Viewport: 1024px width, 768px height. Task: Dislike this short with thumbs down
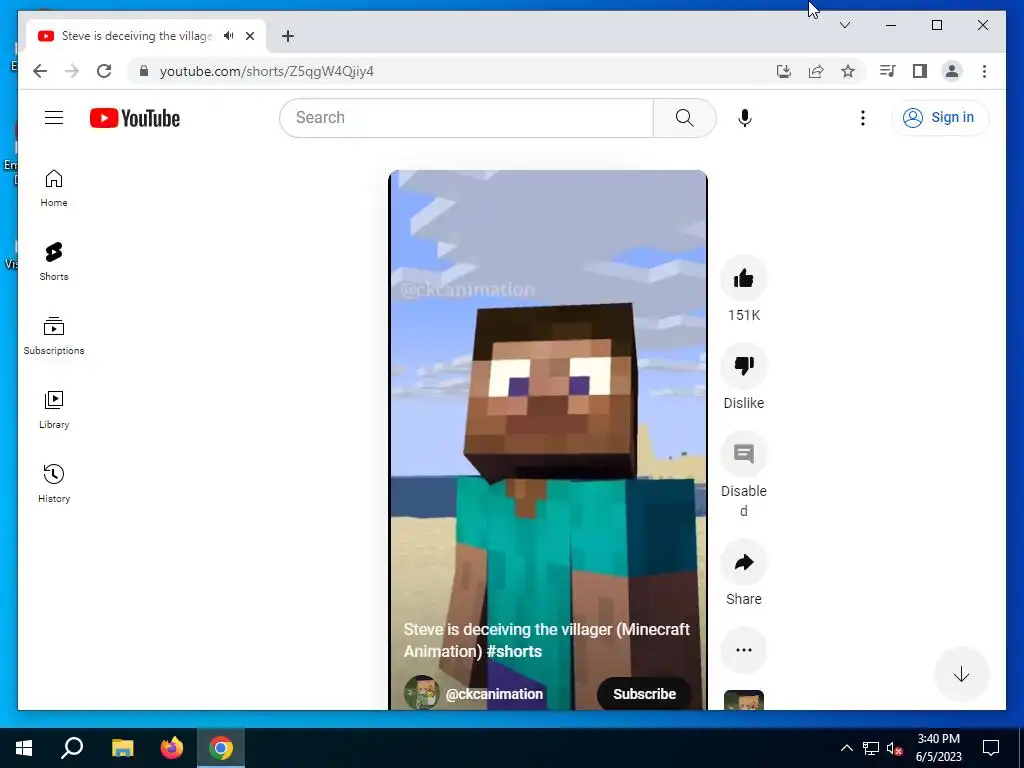[x=744, y=366]
